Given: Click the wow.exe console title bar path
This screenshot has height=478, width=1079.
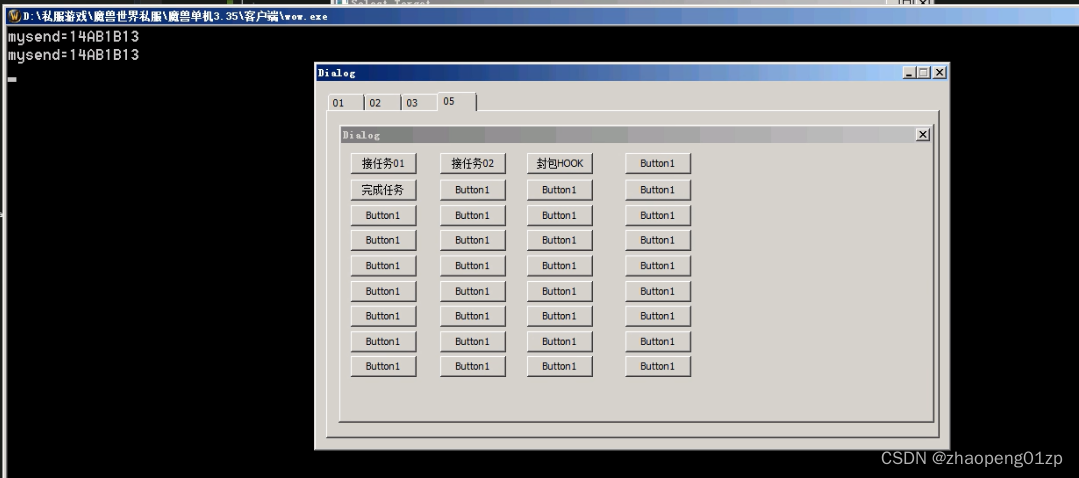Looking at the screenshot, I should [175, 16].
